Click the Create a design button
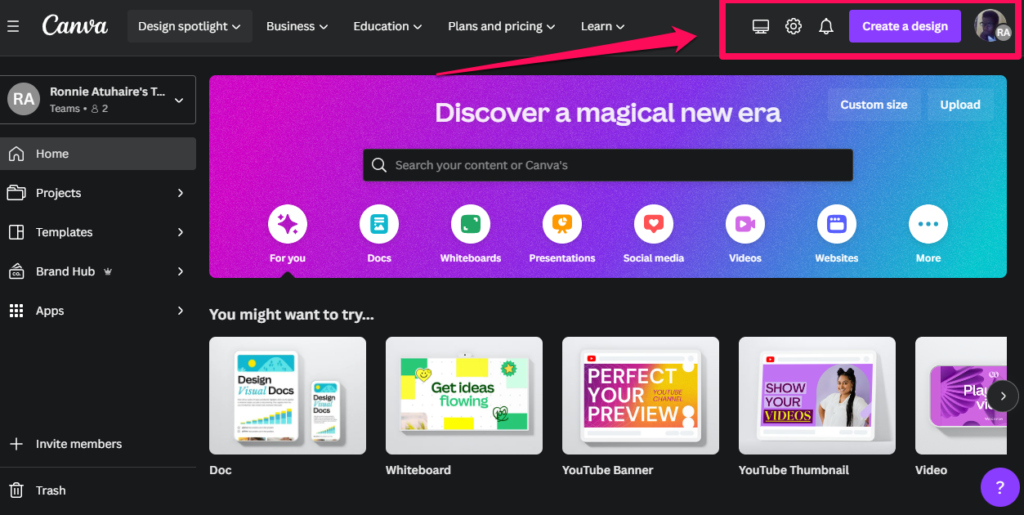Image resolution: width=1024 pixels, height=515 pixels. coord(904,26)
